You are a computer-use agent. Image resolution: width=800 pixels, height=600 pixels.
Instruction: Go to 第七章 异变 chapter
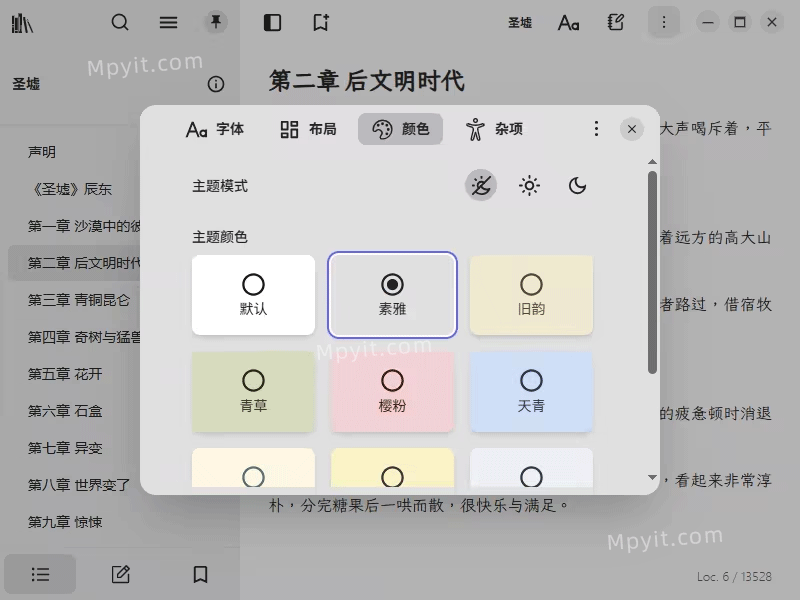(65, 448)
